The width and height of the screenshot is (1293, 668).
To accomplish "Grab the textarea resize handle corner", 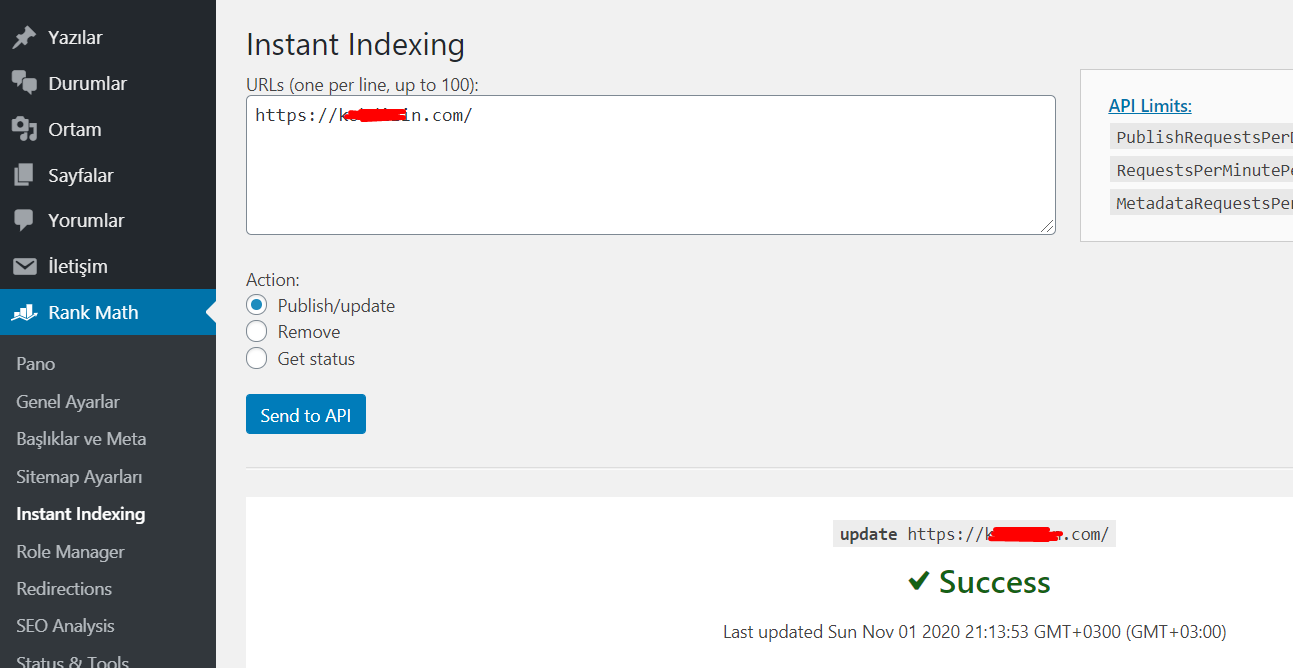I will click(x=1047, y=227).
